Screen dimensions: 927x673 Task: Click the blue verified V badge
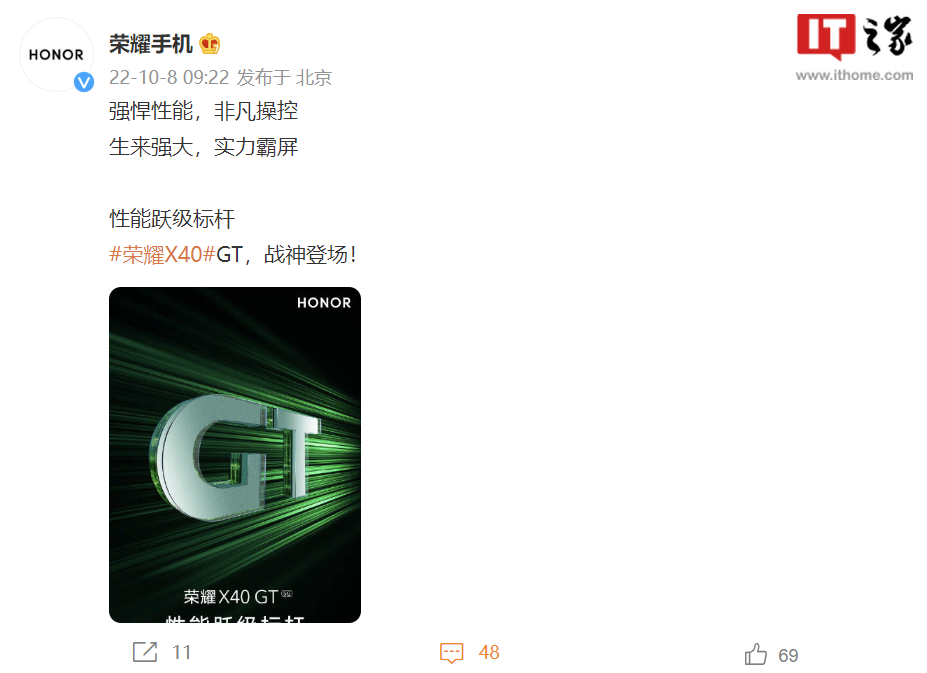point(84,82)
